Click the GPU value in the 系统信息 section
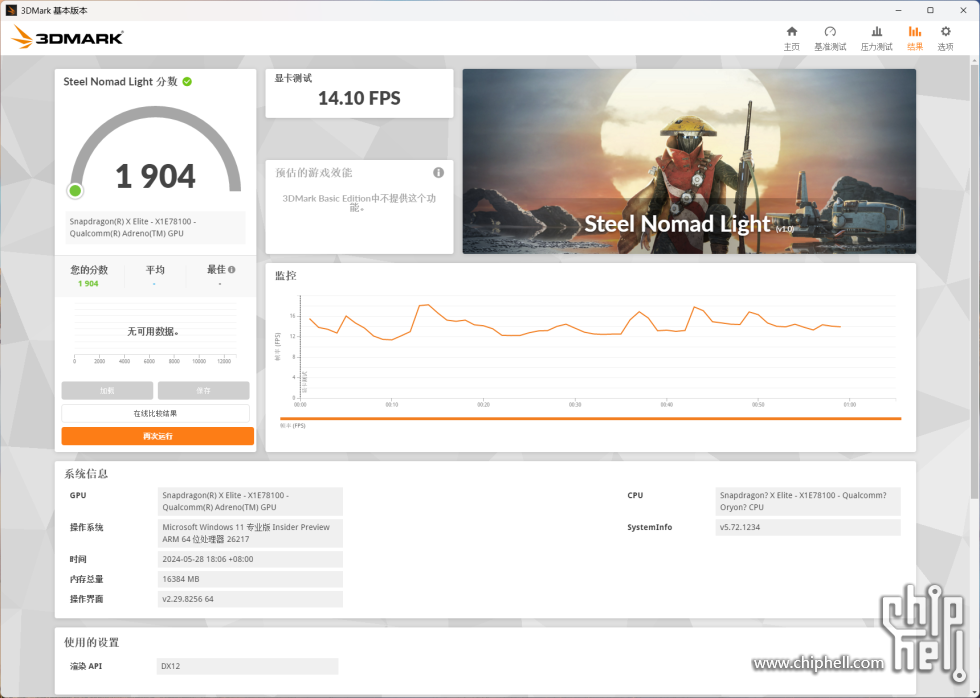 (x=250, y=501)
